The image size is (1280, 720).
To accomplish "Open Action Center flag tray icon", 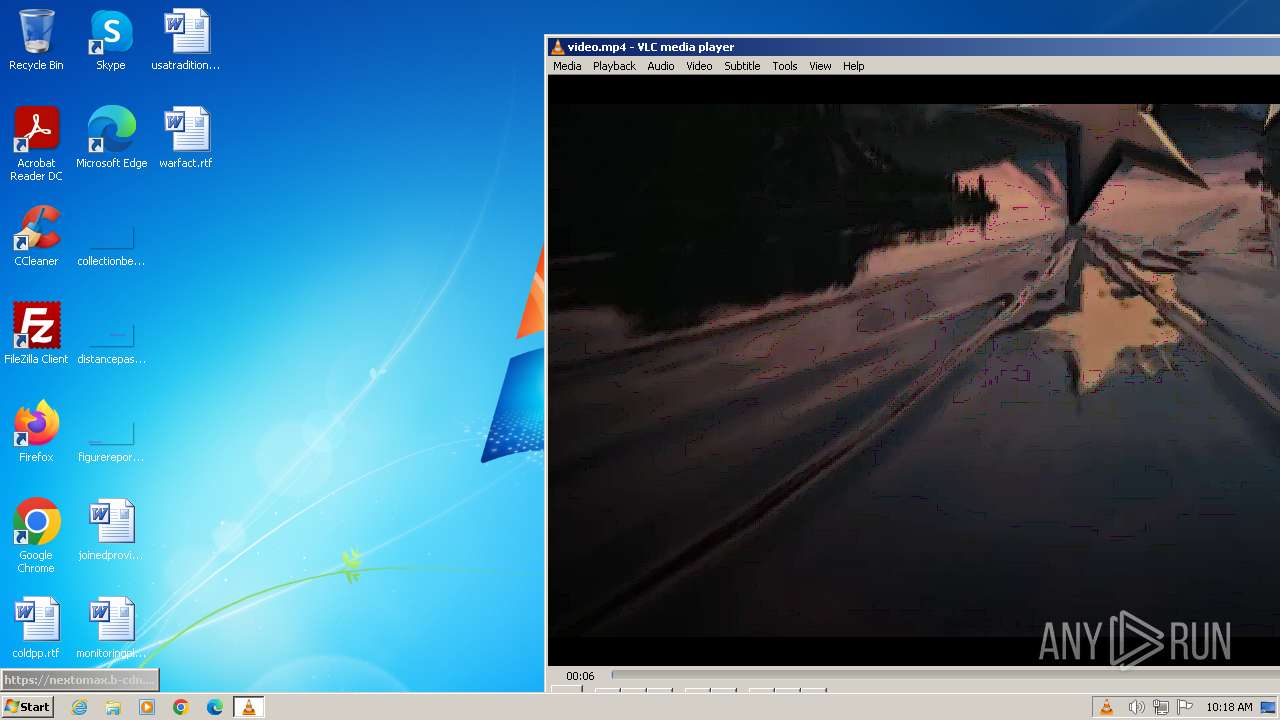I will tap(1185, 707).
